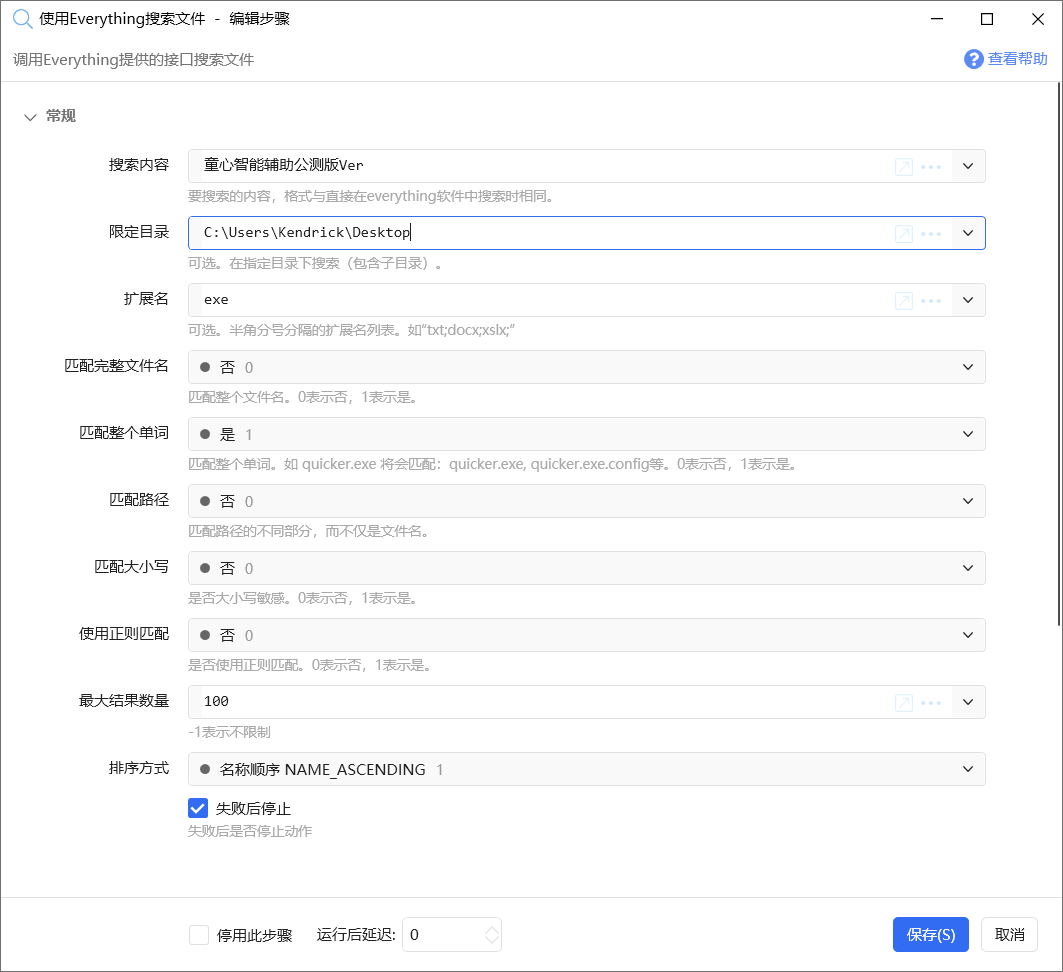This screenshot has width=1063, height=972.
Task: Click the three-dots icon in the 扩展名 field
Action: 931,301
